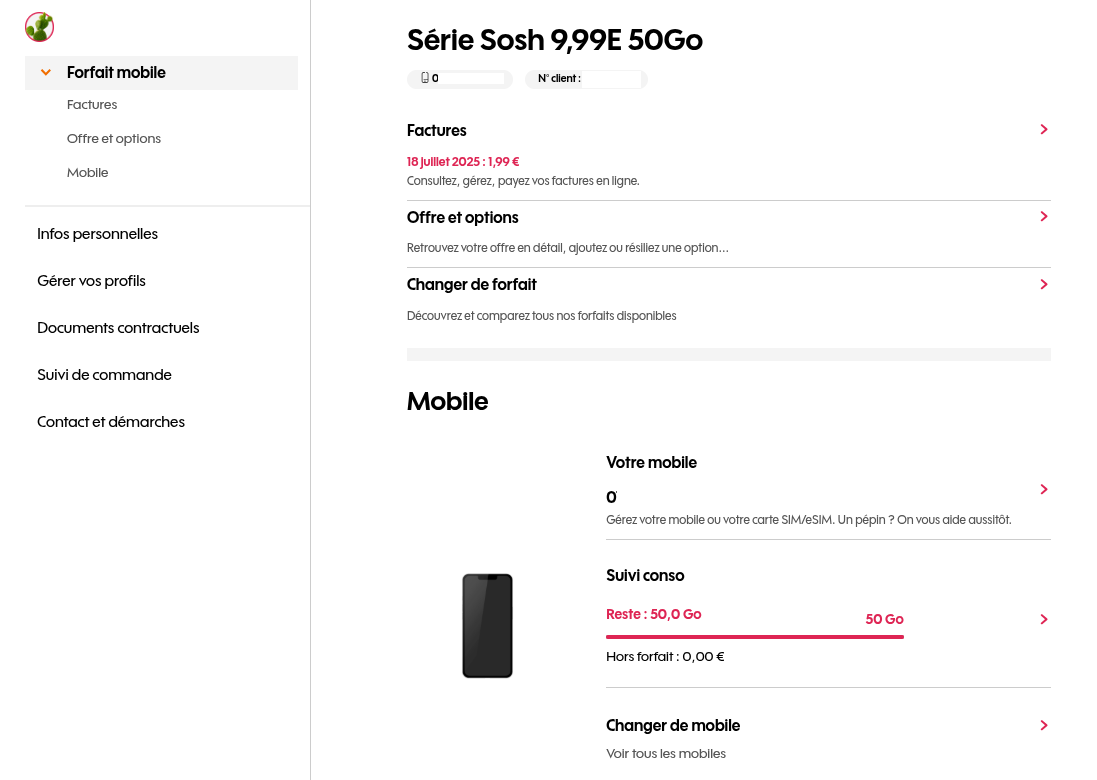Click the cactus profile avatar icon
Image resolution: width=1097 pixels, height=780 pixels.
pyautogui.click(x=39, y=27)
